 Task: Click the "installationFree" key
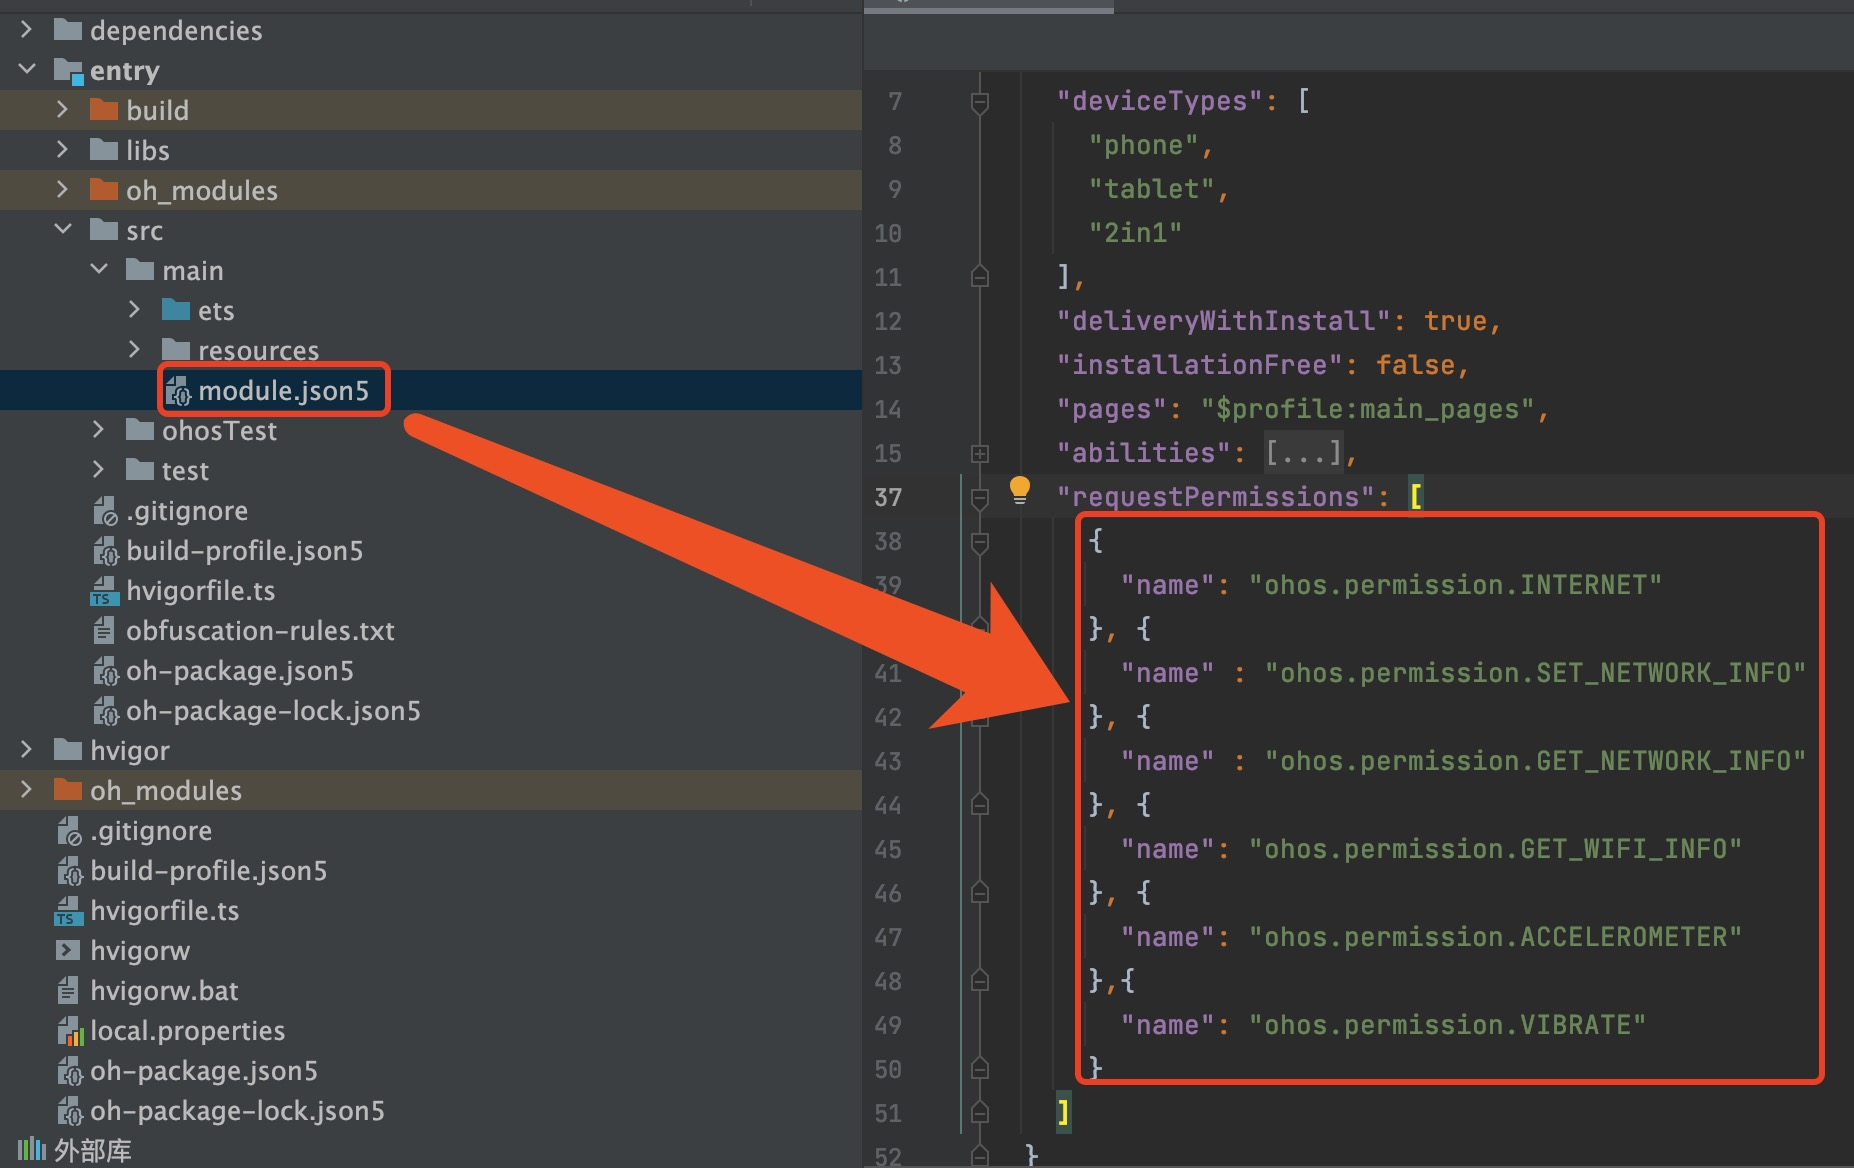[1200, 365]
